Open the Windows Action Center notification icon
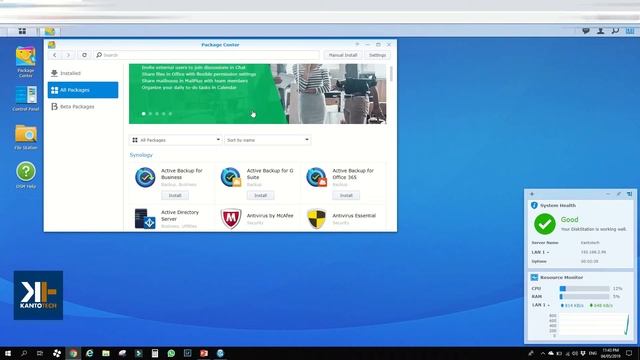The width and height of the screenshot is (640, 360). coord(629,353)
